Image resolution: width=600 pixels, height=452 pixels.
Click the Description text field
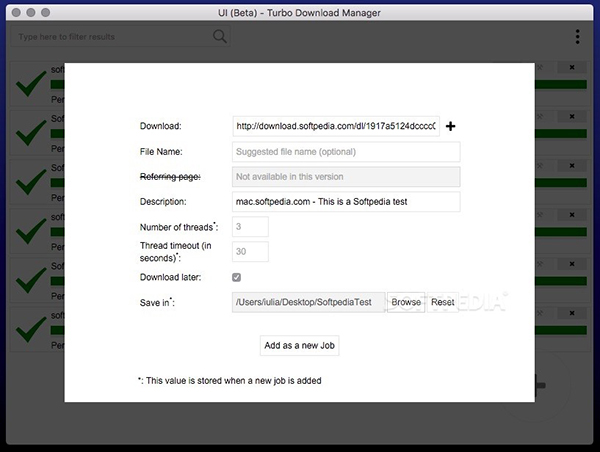click(x=346, y=202)
